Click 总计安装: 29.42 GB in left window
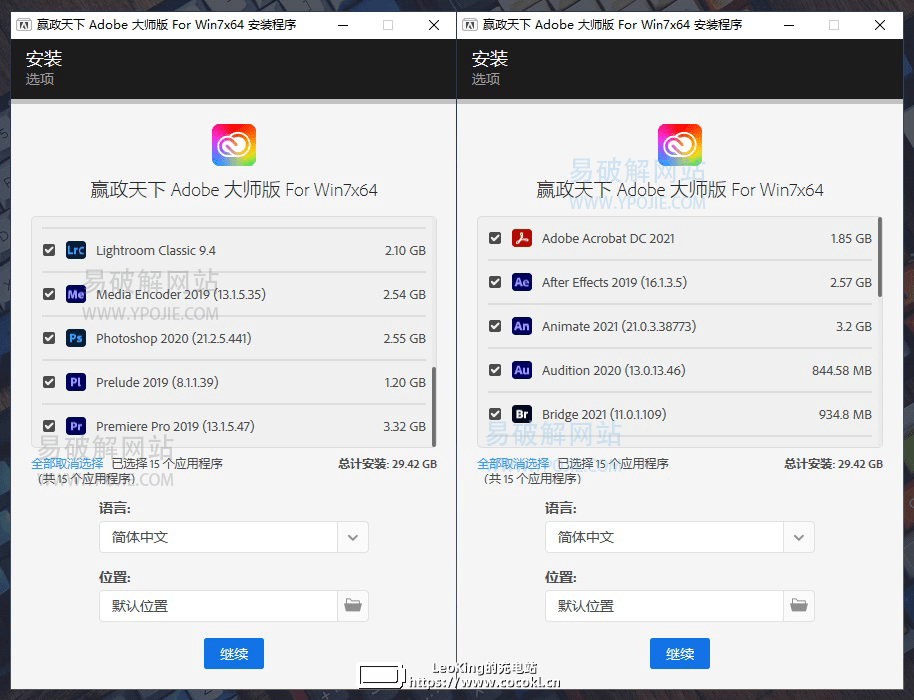Screen dimensions: 914x700 pyautogui.click(x=388, y=464)
